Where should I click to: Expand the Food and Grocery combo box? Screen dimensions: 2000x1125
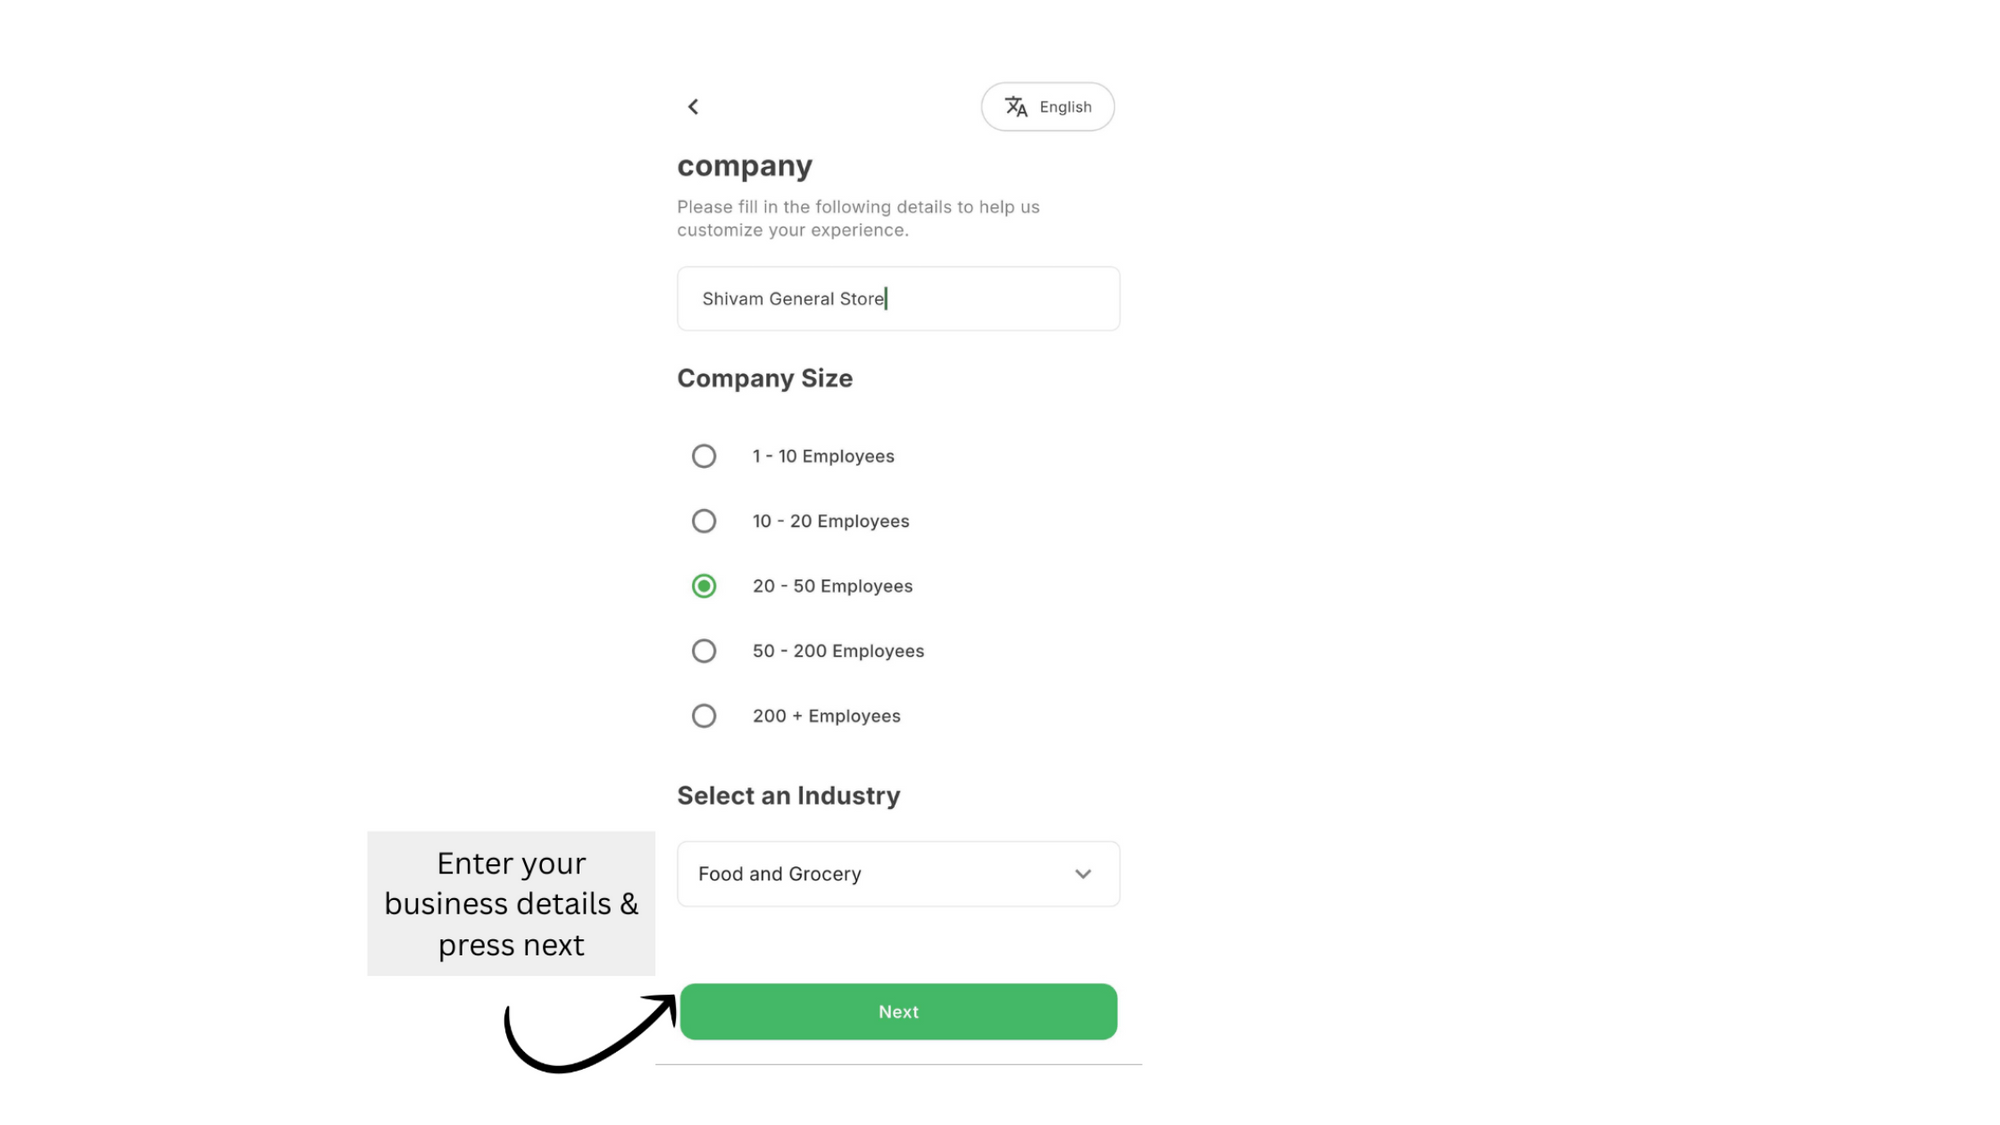point(897,873)
